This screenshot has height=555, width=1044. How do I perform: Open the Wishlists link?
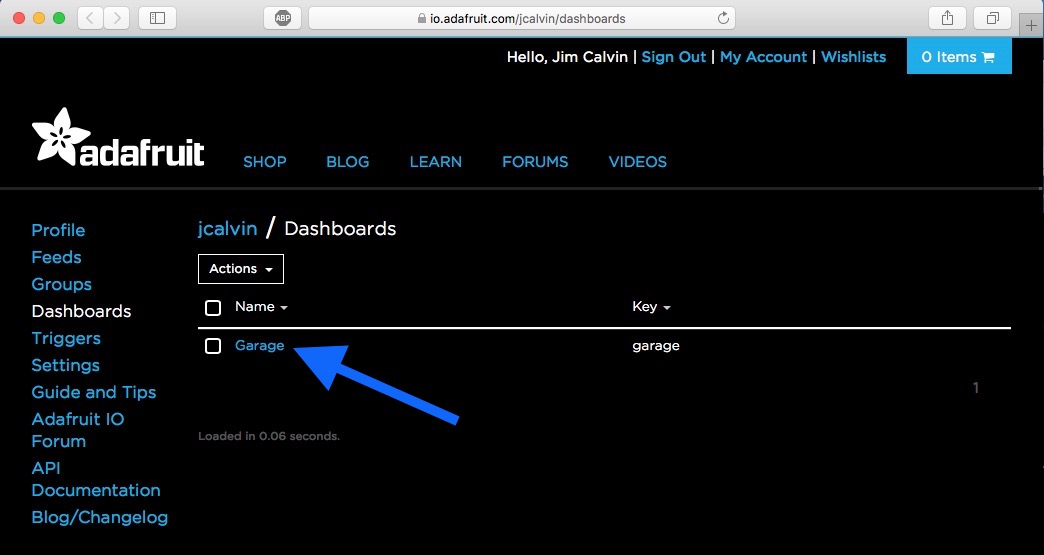(854, 57)
